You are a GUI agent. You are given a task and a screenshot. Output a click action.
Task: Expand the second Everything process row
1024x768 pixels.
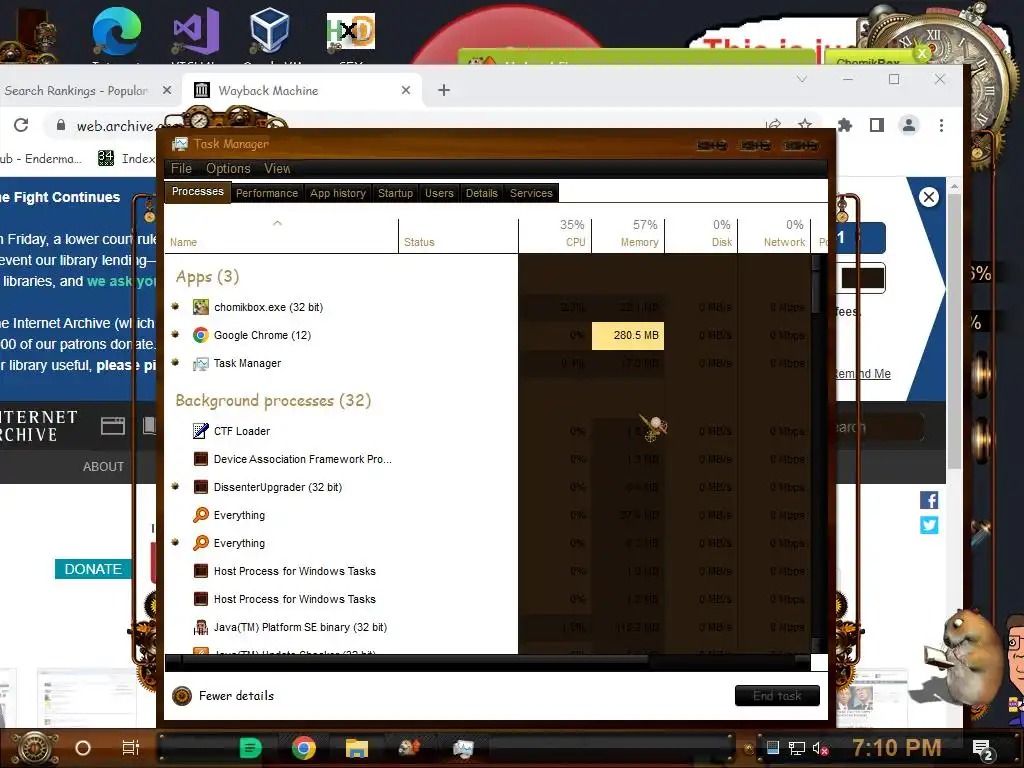(175, 543)
